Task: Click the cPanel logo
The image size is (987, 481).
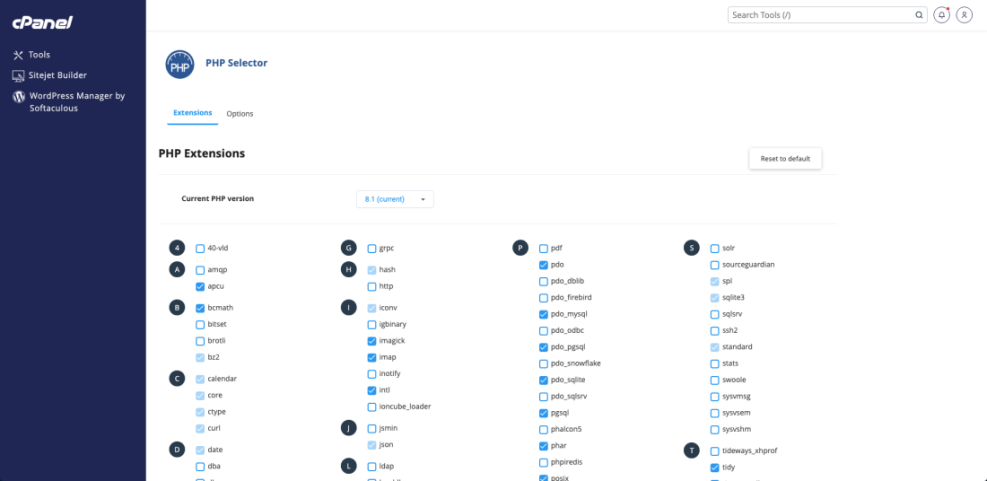Action: click(x=42, y=22)
